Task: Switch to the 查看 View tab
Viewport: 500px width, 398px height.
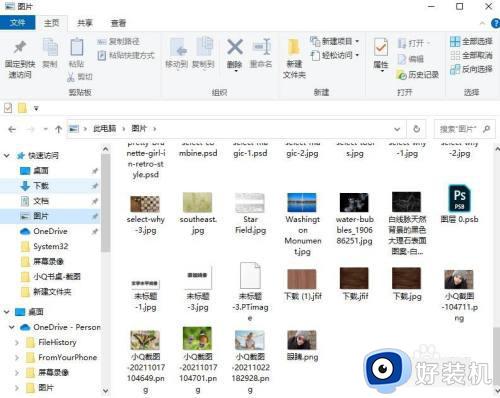Action: pos(118,23)
